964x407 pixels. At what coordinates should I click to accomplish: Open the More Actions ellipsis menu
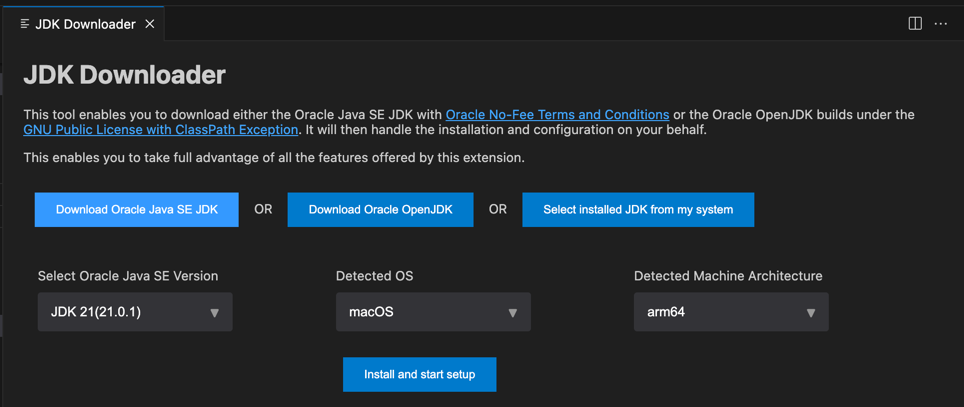pyautogui.click(x=941, y=24)
